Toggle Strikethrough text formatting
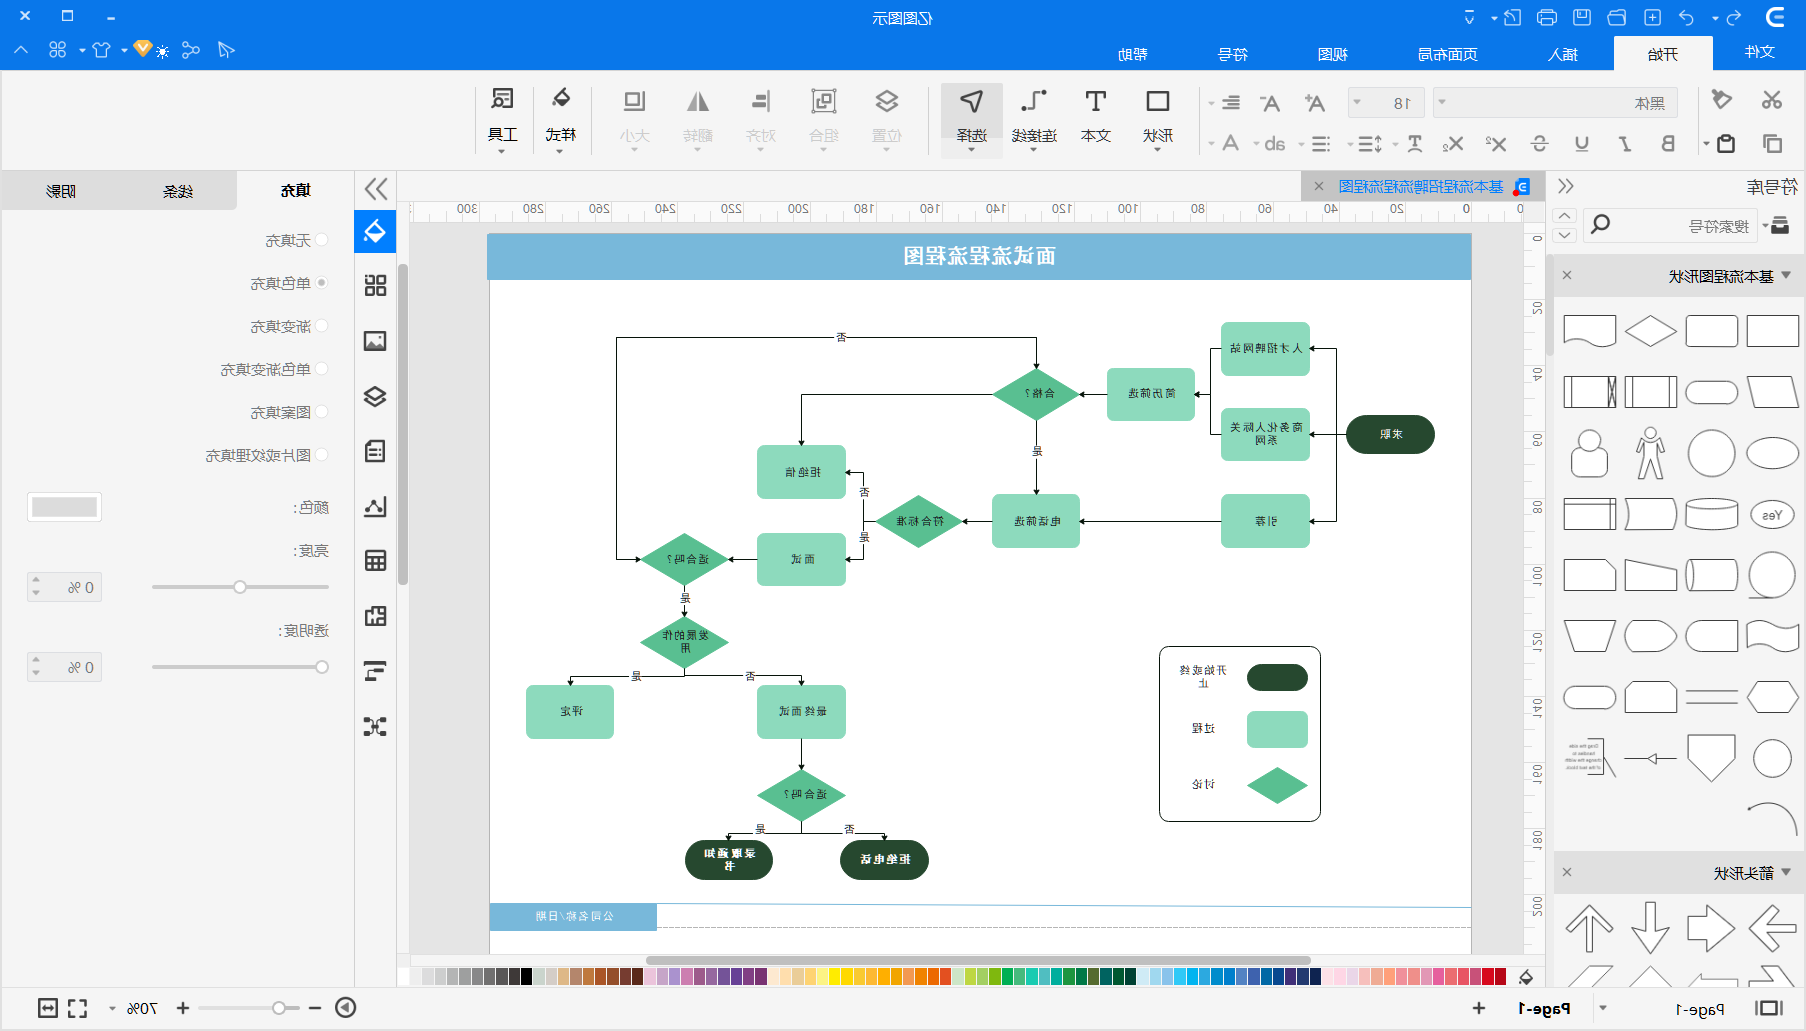1806x1031 pixels. pos(1539,144)
